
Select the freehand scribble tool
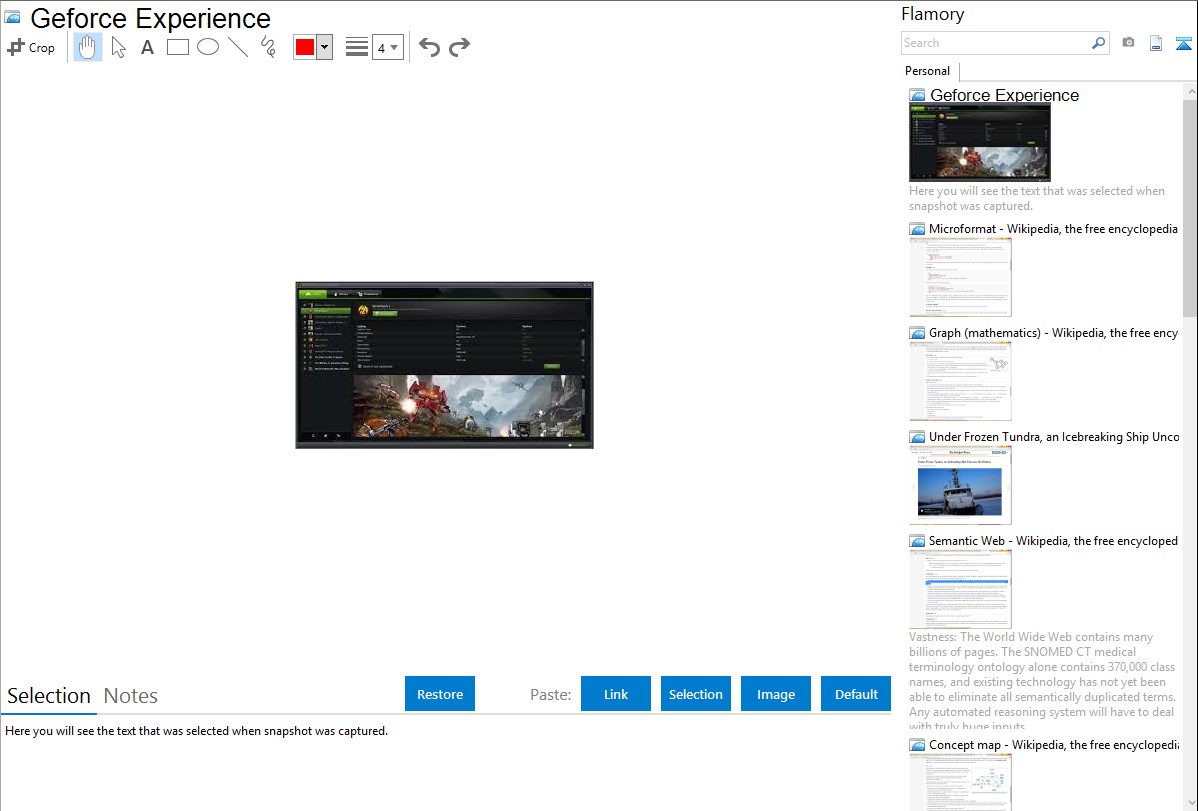[x=268, y=47]
